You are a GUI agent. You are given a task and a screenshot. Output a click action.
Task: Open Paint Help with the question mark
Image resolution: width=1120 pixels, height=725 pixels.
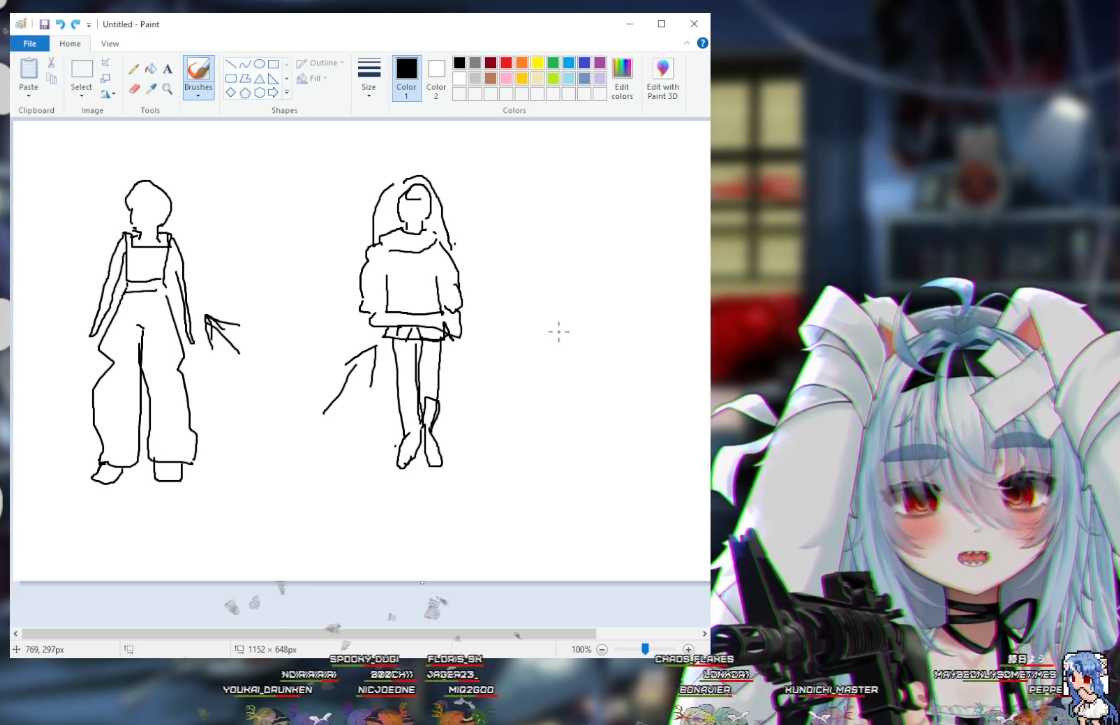[x=702, y=43]
